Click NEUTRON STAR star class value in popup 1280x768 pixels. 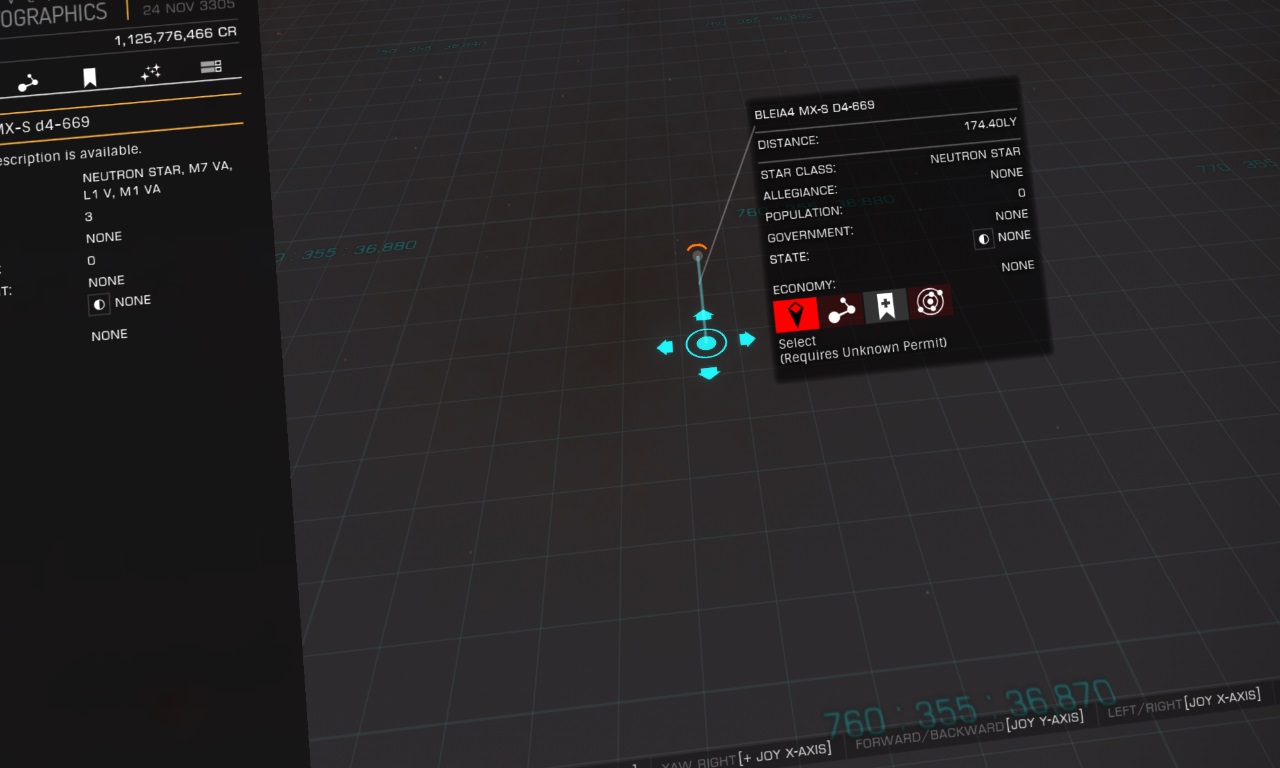click(975, 155)
